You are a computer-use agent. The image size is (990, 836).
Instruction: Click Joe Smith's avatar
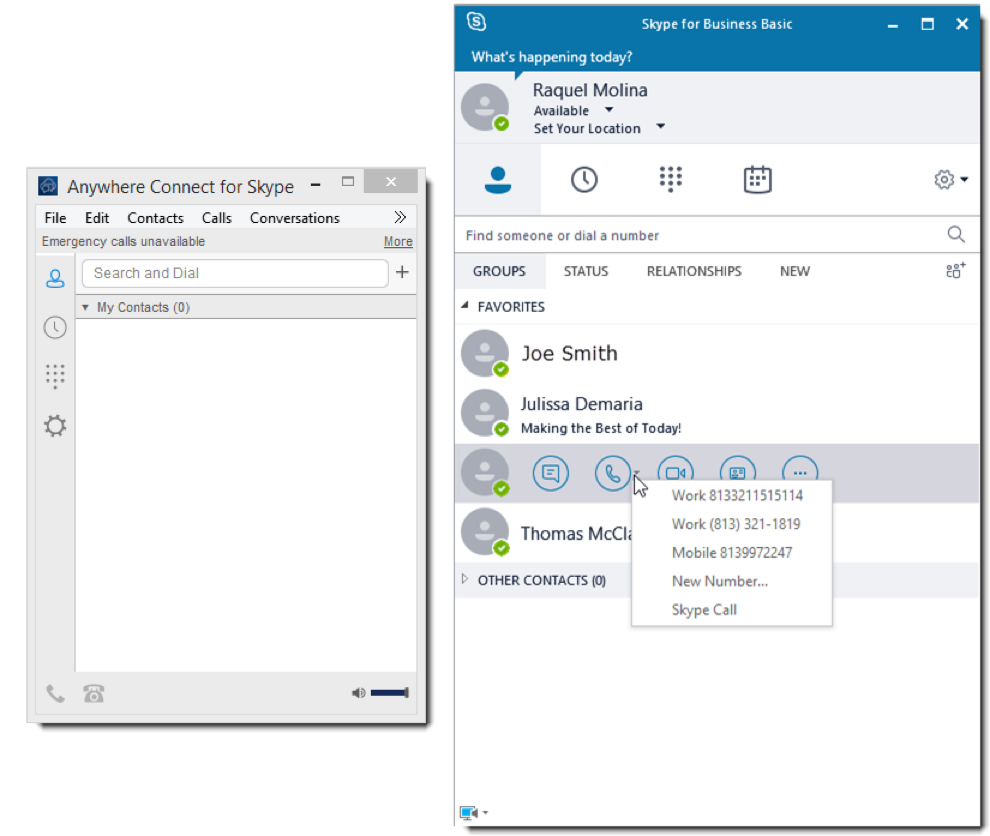[x=485, y=354]
